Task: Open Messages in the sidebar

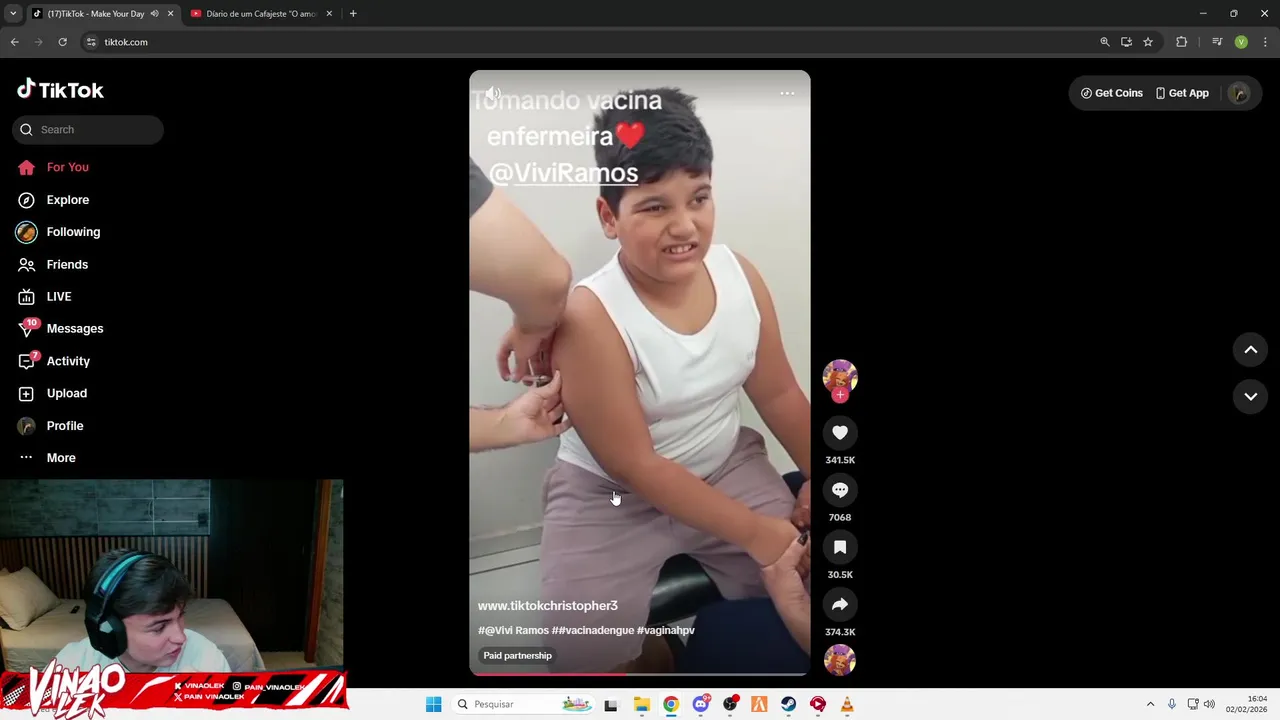Action: click(60, 328)
